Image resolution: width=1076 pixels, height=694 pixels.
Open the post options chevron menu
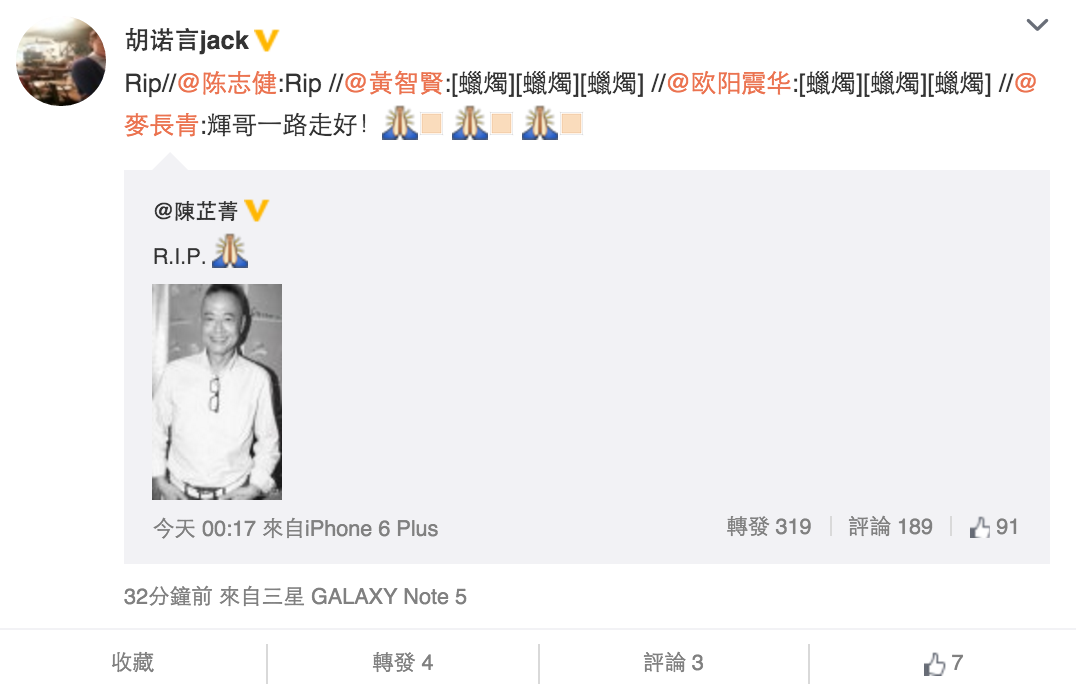[1036, 25]
